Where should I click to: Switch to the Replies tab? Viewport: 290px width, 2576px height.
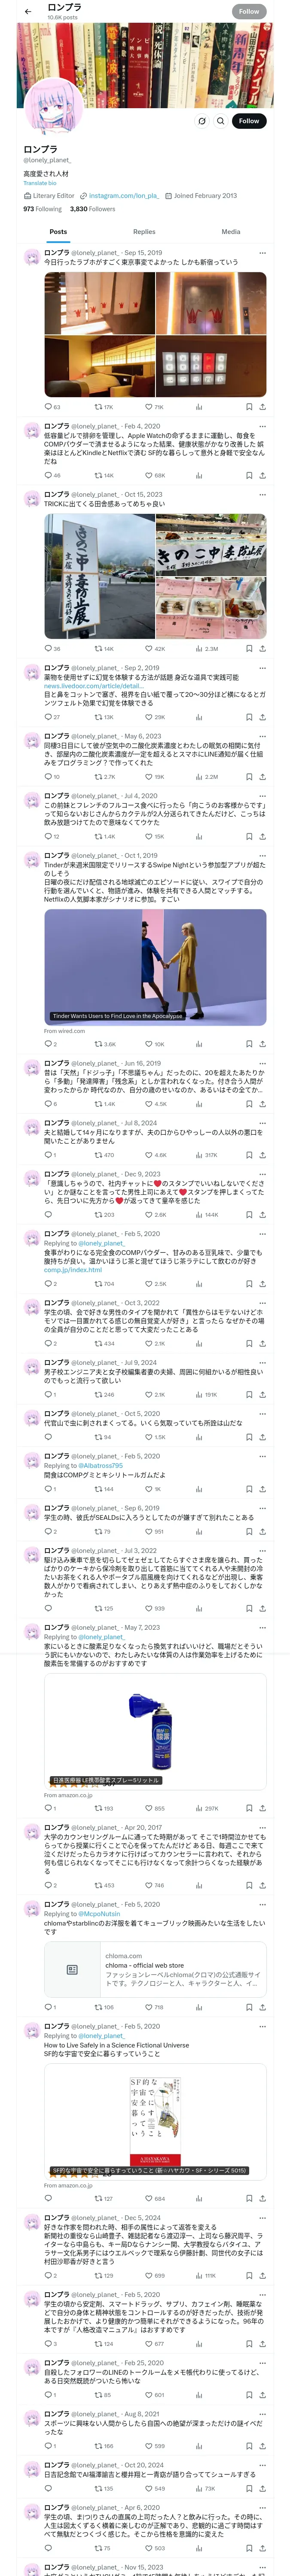point(144,231)
